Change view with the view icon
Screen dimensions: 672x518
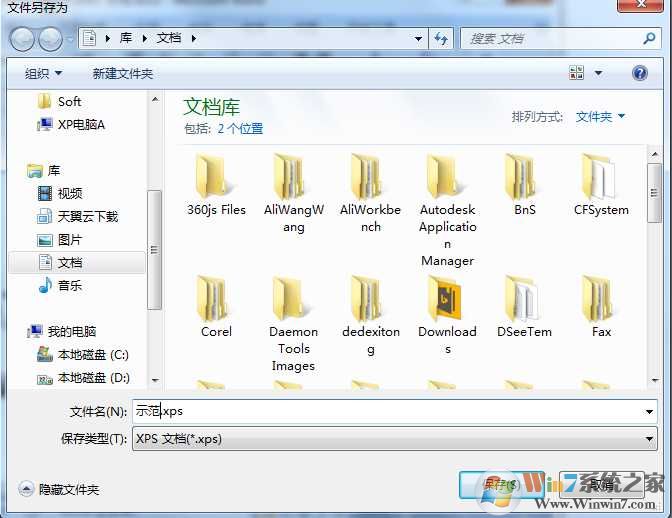(x=576, y=73)
